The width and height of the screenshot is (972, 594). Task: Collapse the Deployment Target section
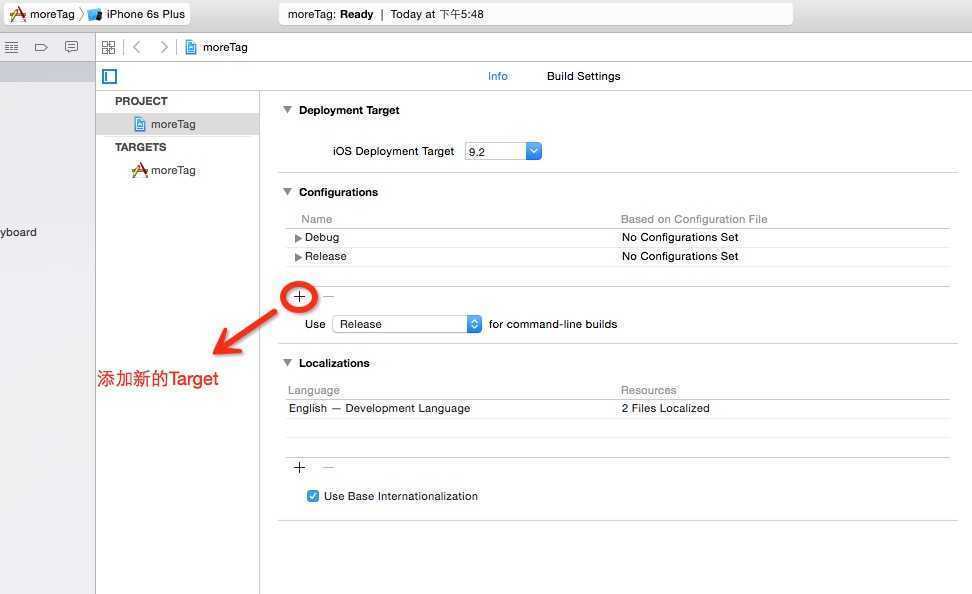pyautogui.click(x=287, y=110)
